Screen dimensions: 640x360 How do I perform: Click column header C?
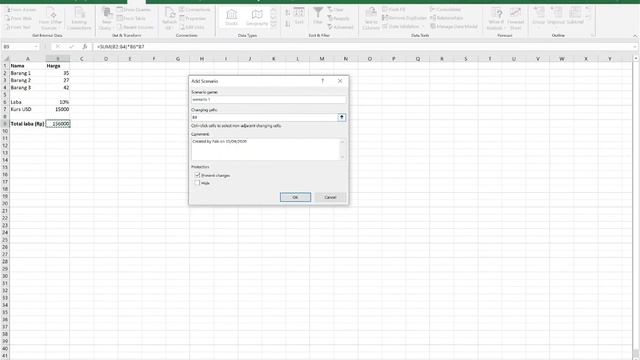[x=82, y=59]
